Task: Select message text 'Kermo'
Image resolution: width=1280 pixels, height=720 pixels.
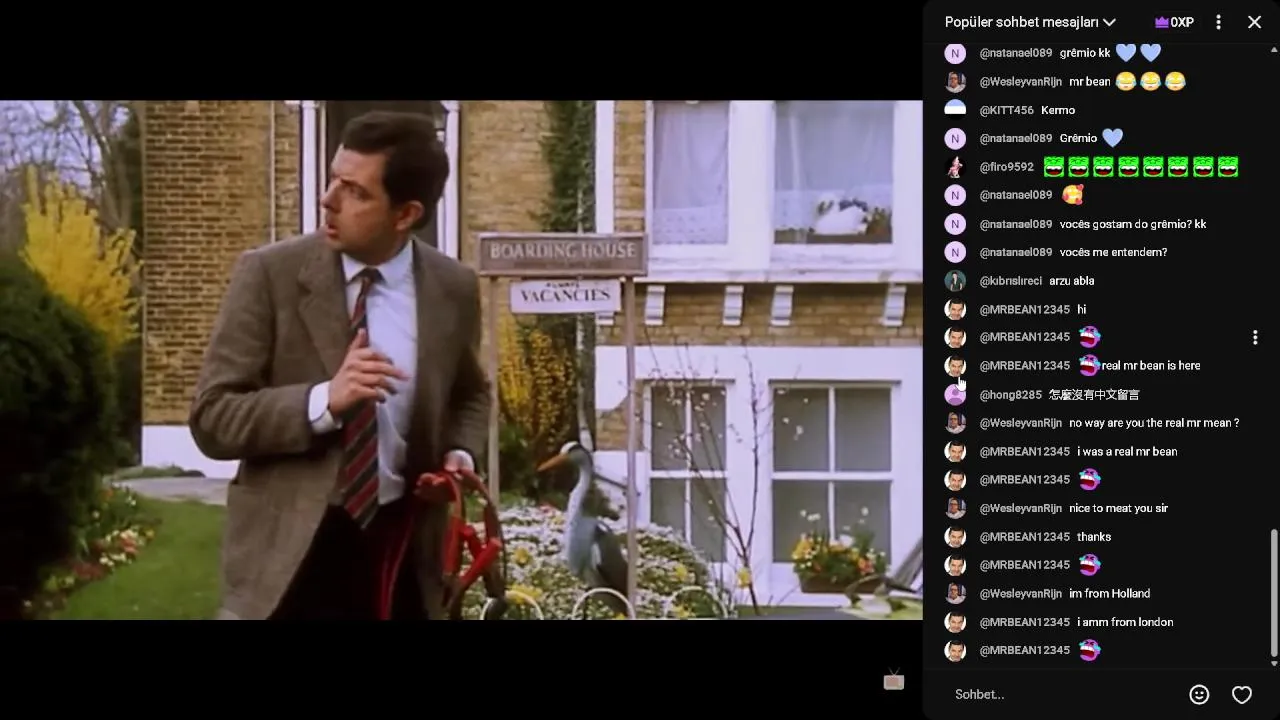Action: [x=1058, y=110]
